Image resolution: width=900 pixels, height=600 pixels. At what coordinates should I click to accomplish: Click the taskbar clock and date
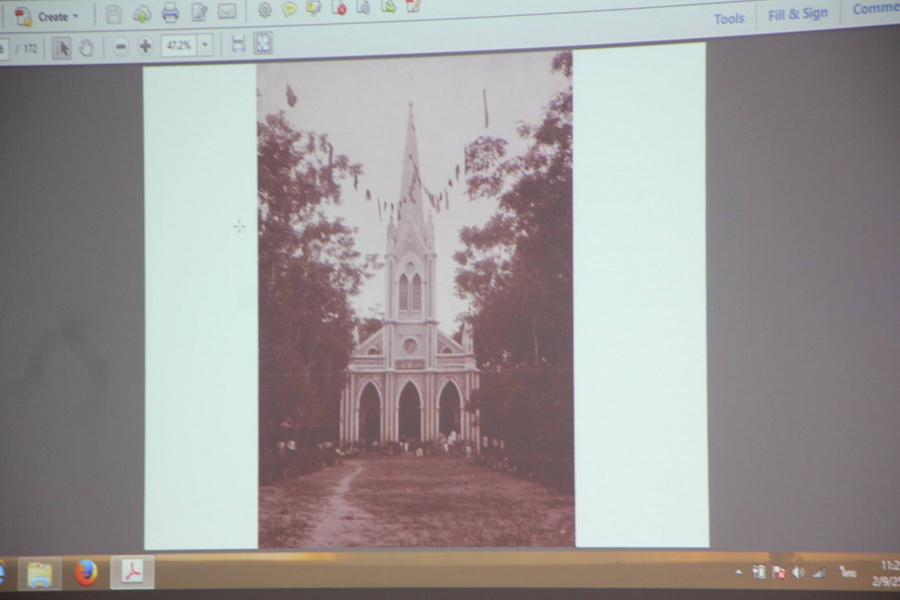(x=887, y=574)
